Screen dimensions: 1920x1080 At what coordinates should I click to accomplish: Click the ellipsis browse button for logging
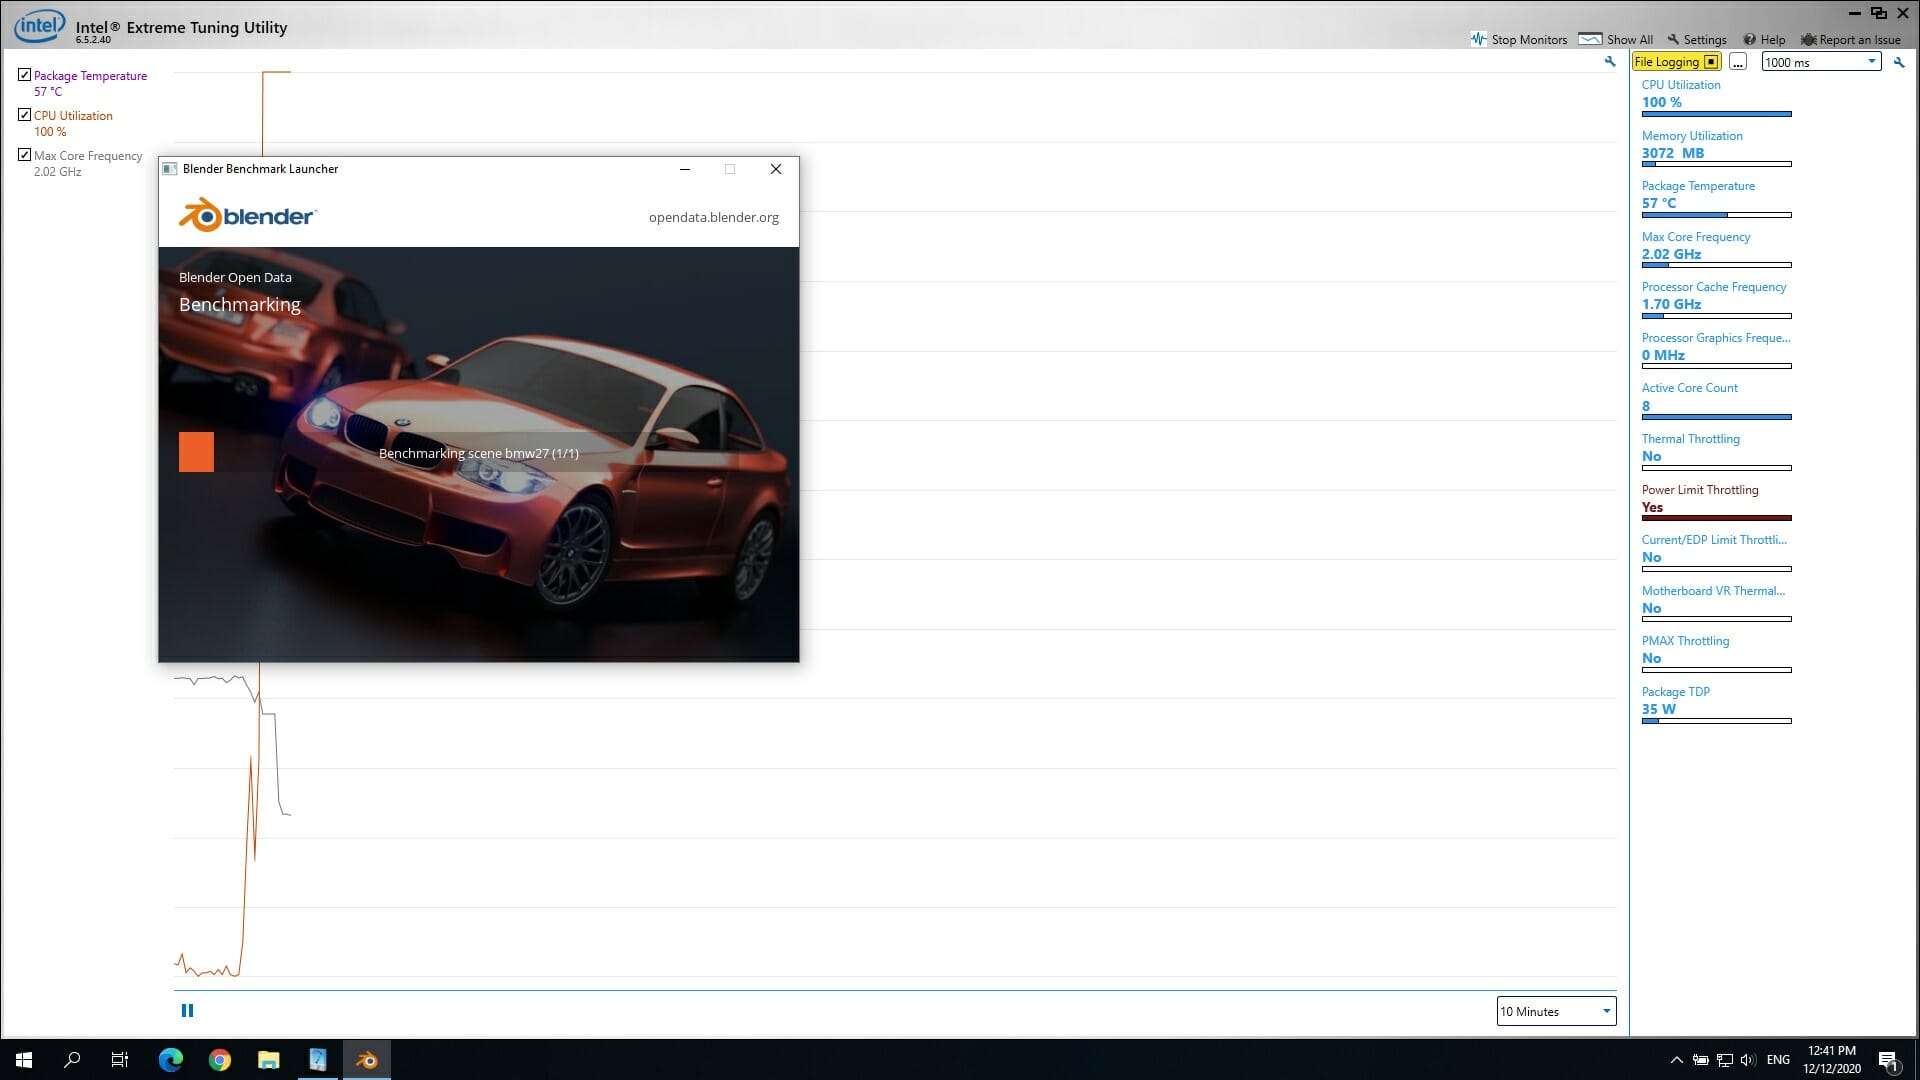1738,62
